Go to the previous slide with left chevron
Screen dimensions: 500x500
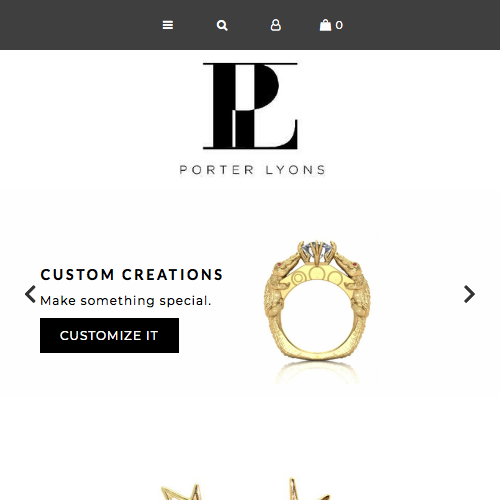30,294
